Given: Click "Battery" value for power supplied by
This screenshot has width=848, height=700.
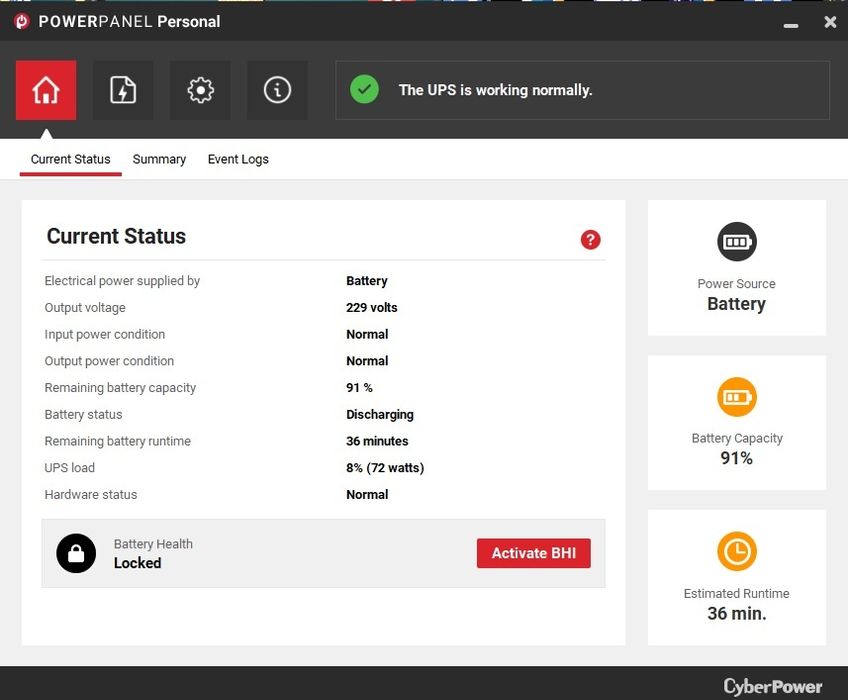Looking at the screenshot, I should (x=367, y=281).
